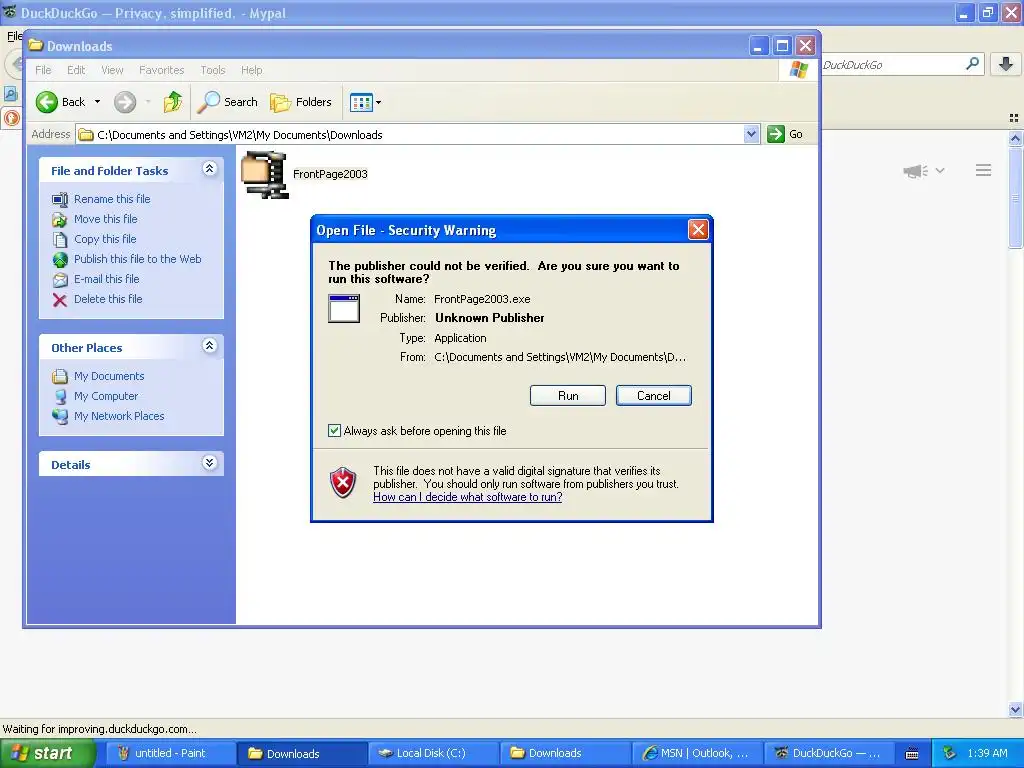Image resolution: width=1024 pixels, height=768 pixels.
Task: Click the tray icon beside the clock
Action: 949,753
